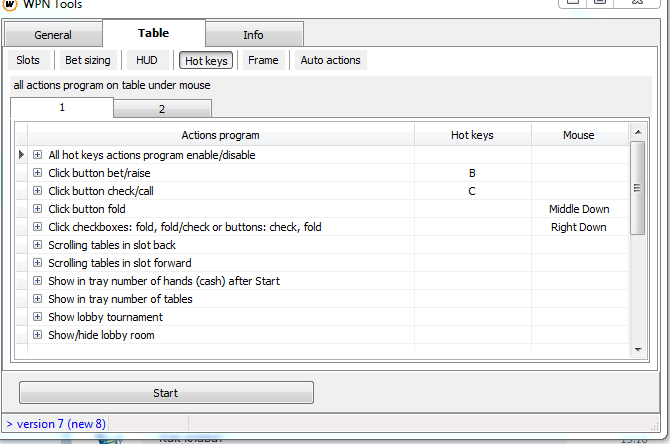Click the WPN Tools title bar icon
The width and height of the screenshot is (670, 444).
click(9, 4)
